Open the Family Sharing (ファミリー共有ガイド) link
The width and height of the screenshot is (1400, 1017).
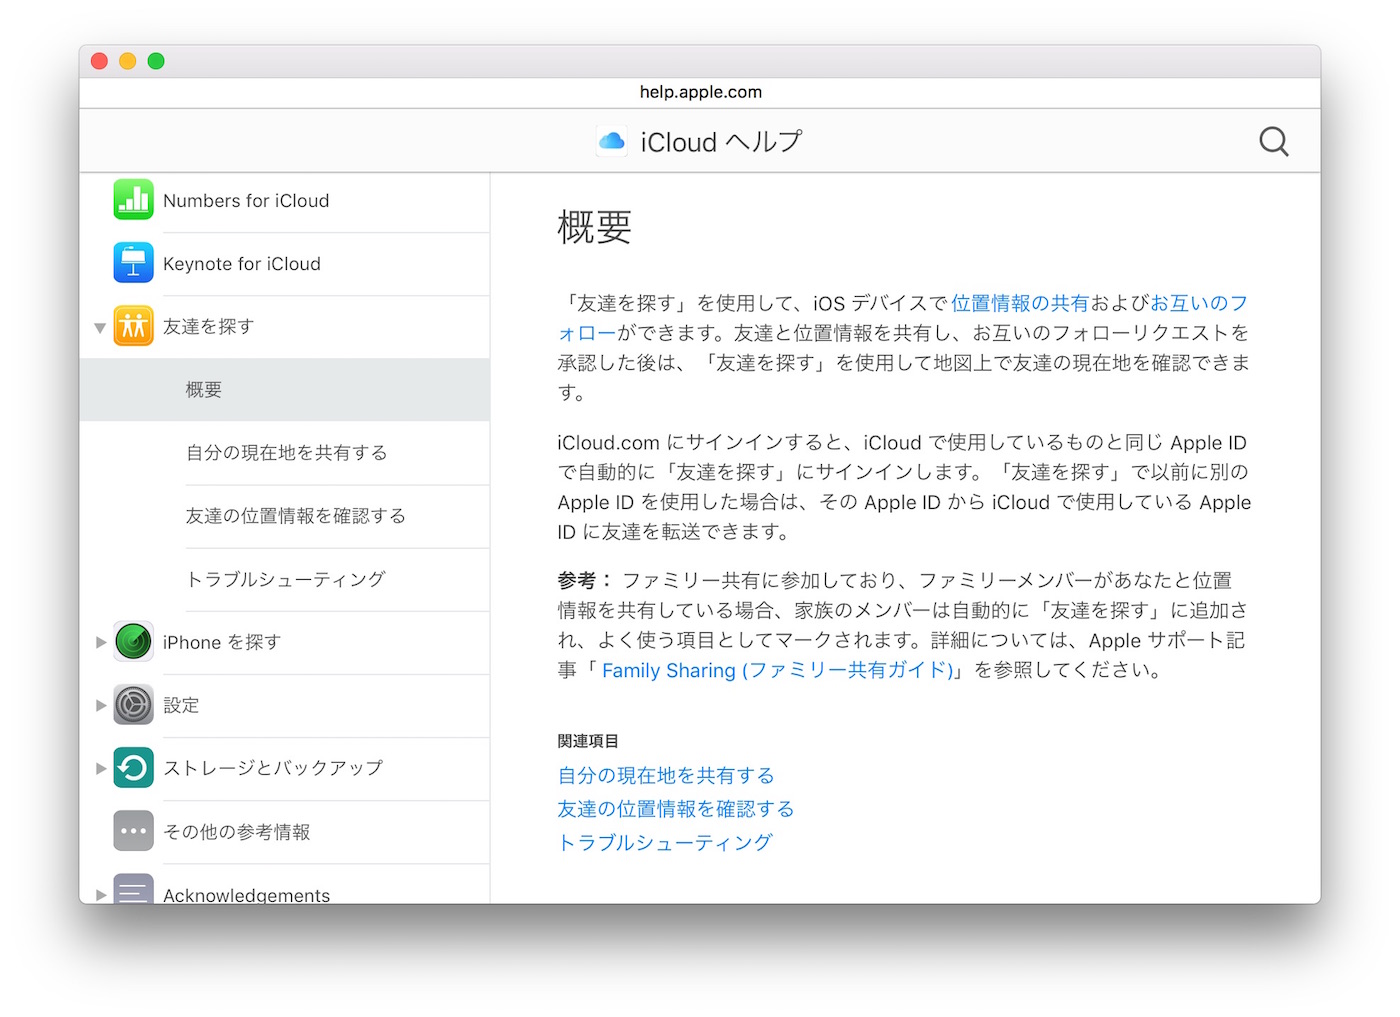[777, 670]
